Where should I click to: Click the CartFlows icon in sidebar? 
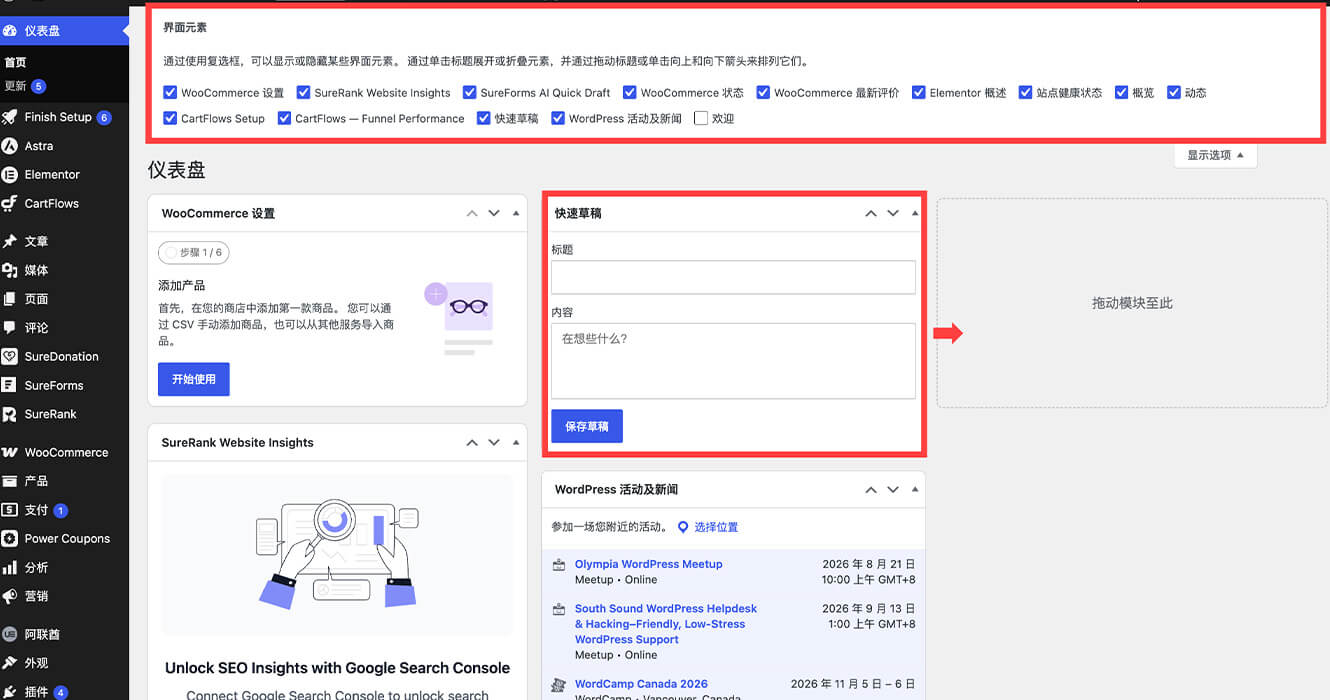pos(10,203)
